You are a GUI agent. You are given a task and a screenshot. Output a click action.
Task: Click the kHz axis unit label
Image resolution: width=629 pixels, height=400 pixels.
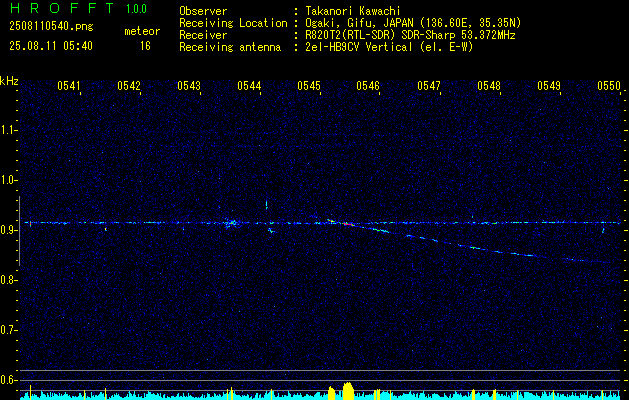click(x=9, y=81)
